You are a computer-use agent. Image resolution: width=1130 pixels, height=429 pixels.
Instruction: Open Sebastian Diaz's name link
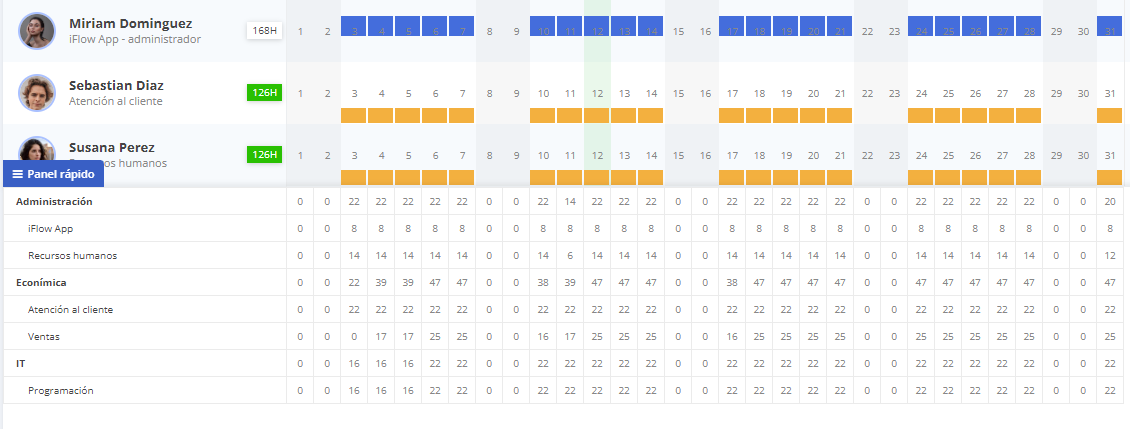click(115, 86)
